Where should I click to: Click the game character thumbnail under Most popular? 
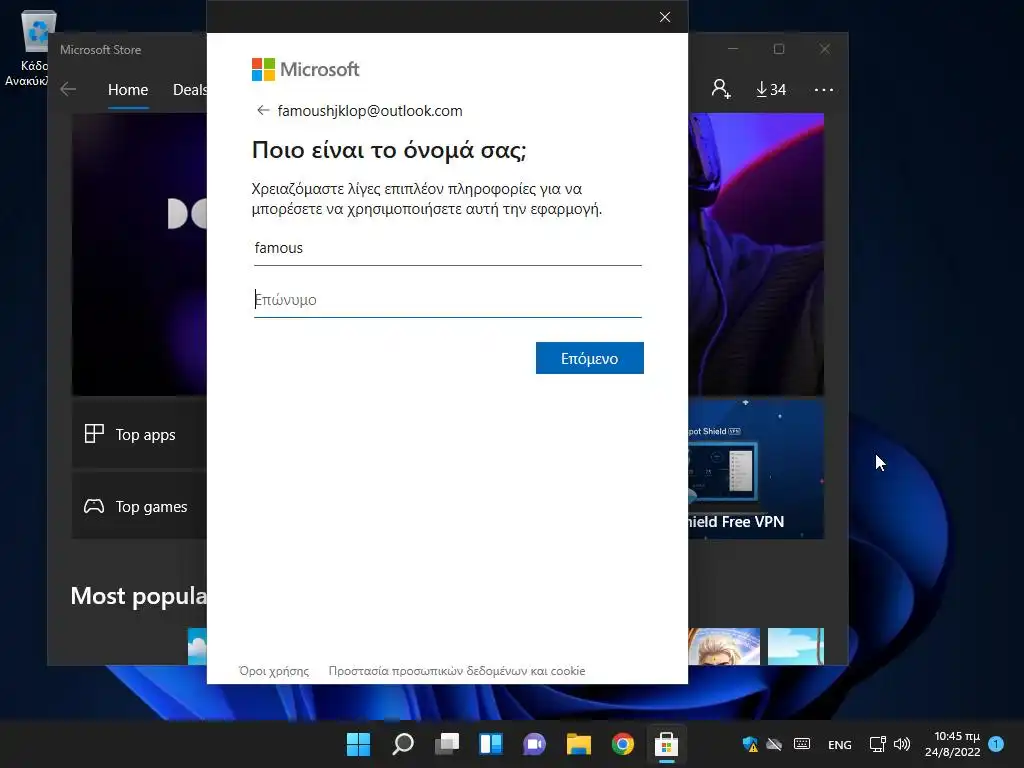pyautogui.click(x=724, y=647)
